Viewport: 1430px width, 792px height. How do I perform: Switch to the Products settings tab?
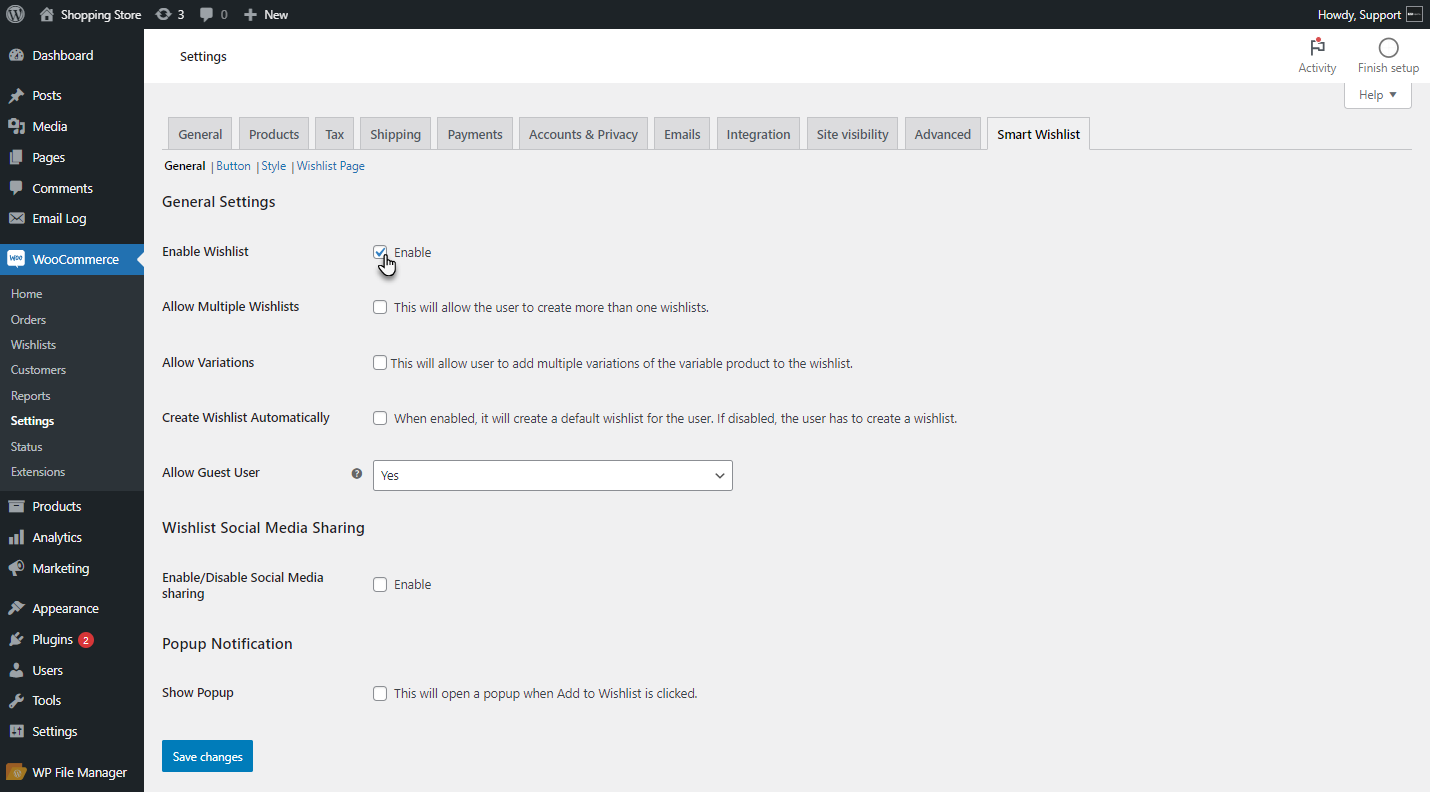pyautogui.click(x=274, y=134)
